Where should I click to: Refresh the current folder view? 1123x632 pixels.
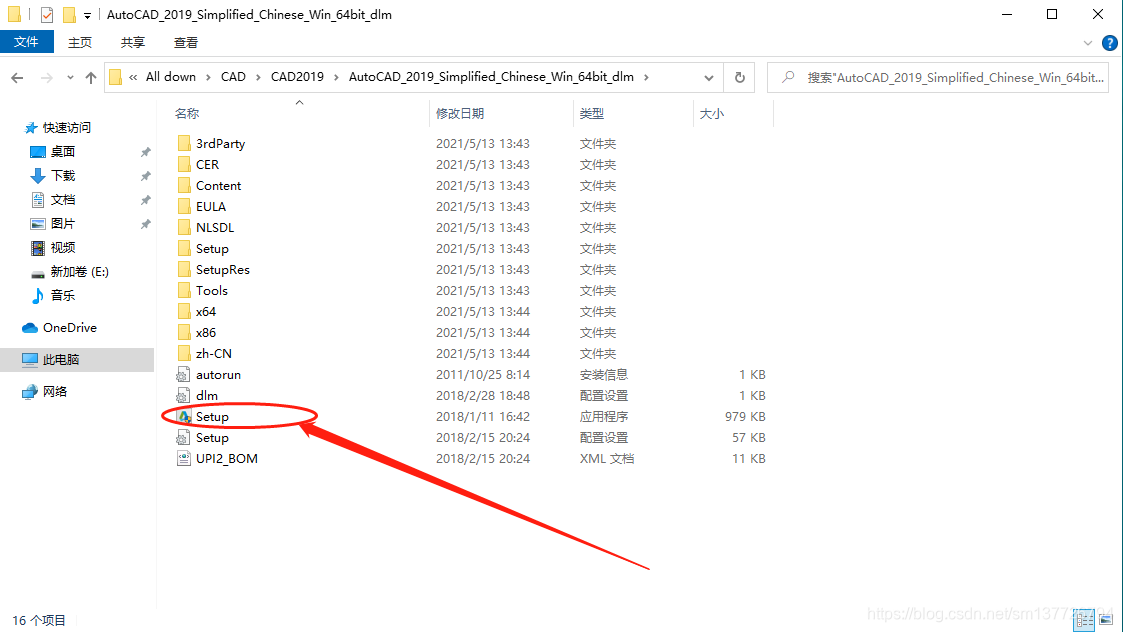(x=740, y=77)
